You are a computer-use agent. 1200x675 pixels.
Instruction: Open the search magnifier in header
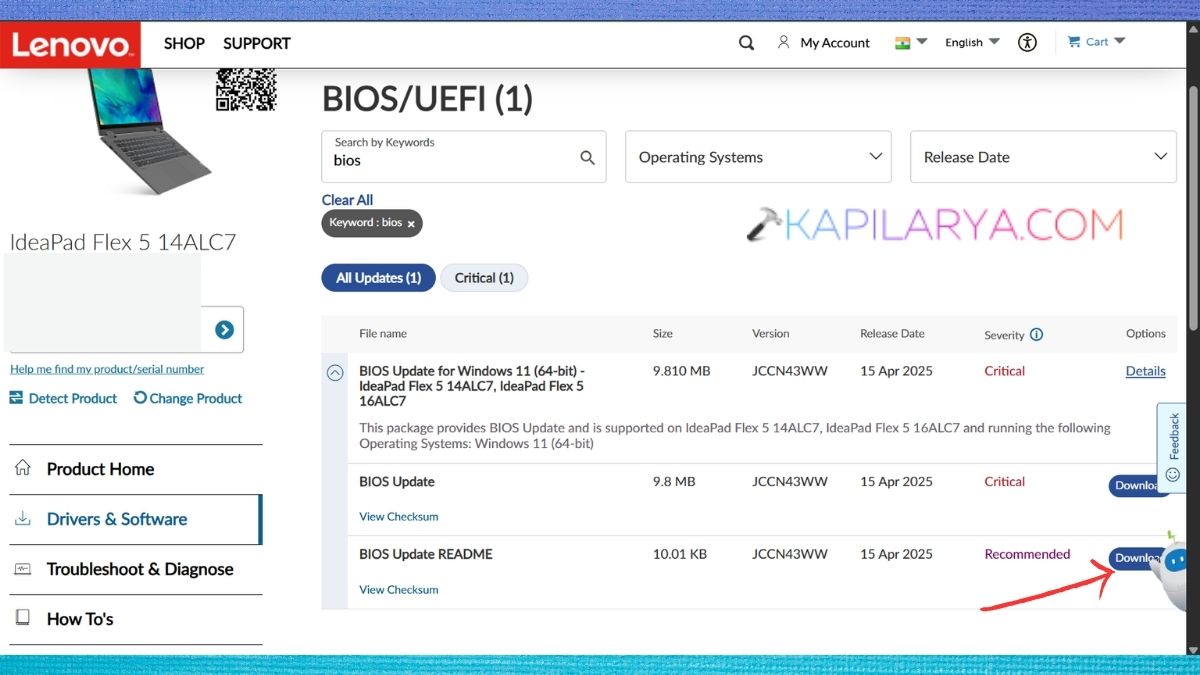coord(746,43)
